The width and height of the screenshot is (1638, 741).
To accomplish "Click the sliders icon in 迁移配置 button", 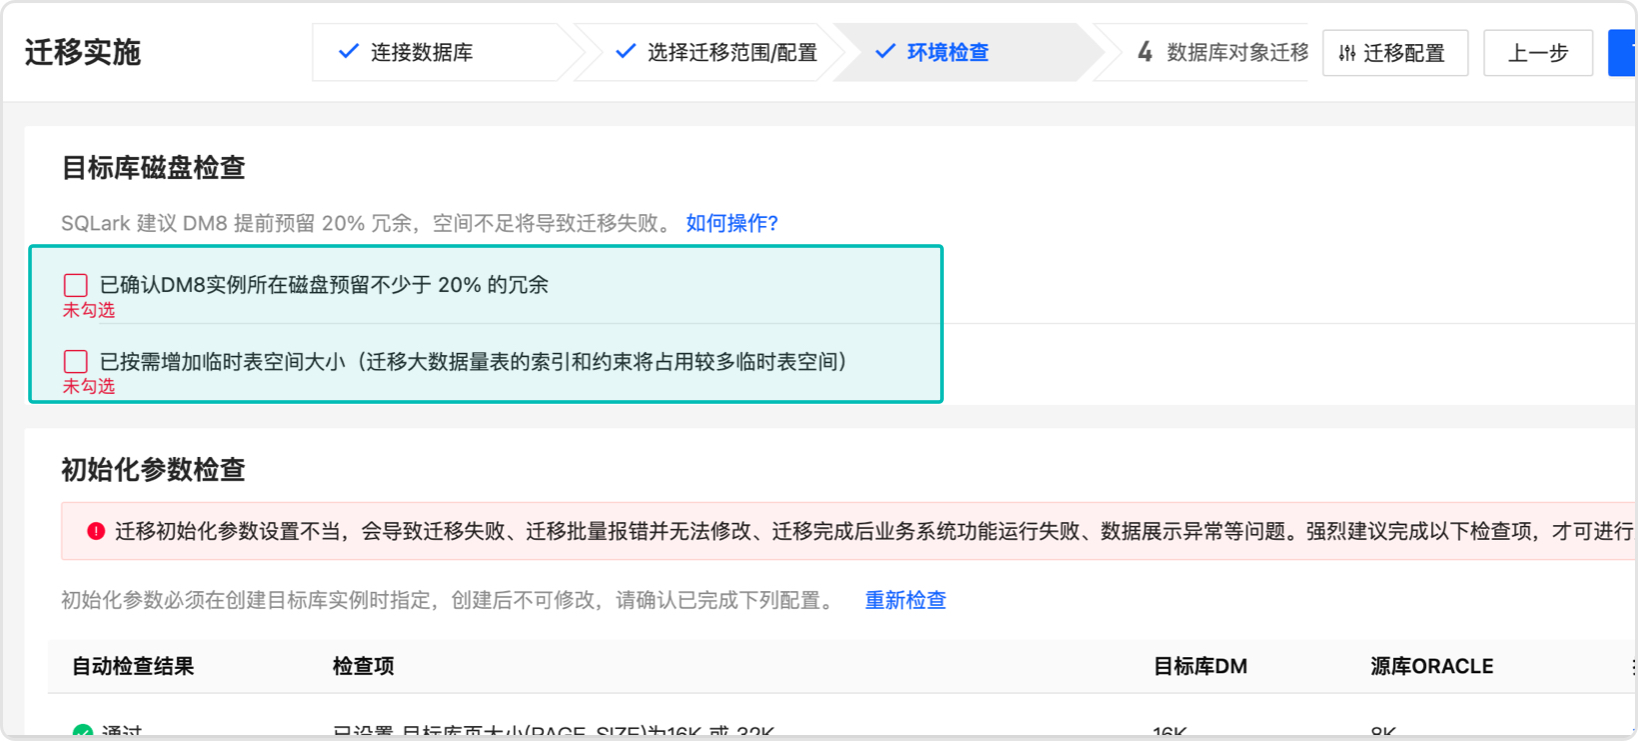I will click(x=1347, y=53).
